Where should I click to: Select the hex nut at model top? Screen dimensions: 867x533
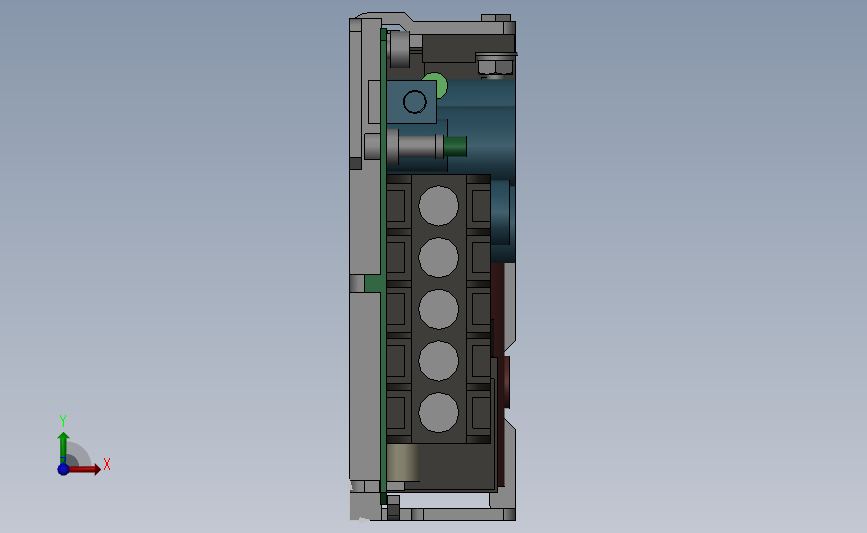tap(495, 67)
